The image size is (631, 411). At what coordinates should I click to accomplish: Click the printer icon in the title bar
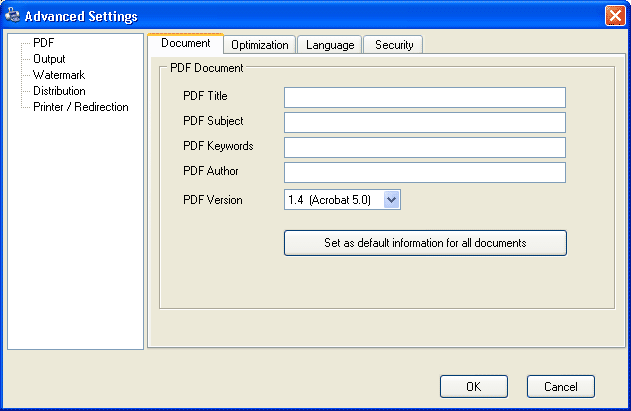click(12, 15)
